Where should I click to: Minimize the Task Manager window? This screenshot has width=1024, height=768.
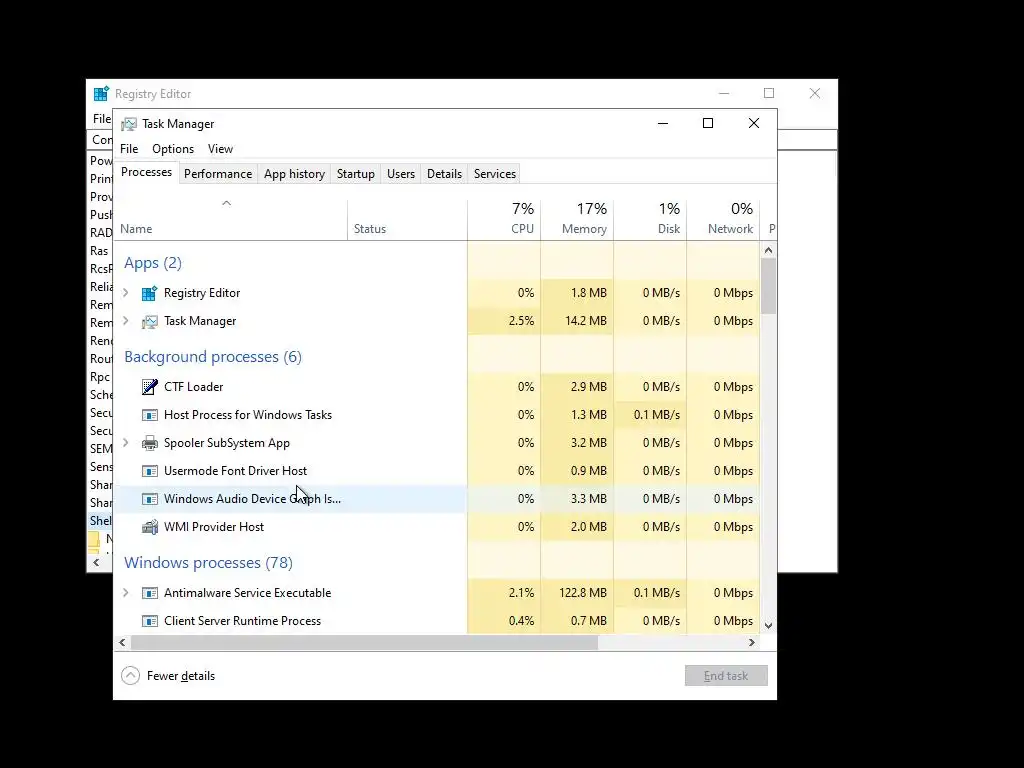click(663, 123)
